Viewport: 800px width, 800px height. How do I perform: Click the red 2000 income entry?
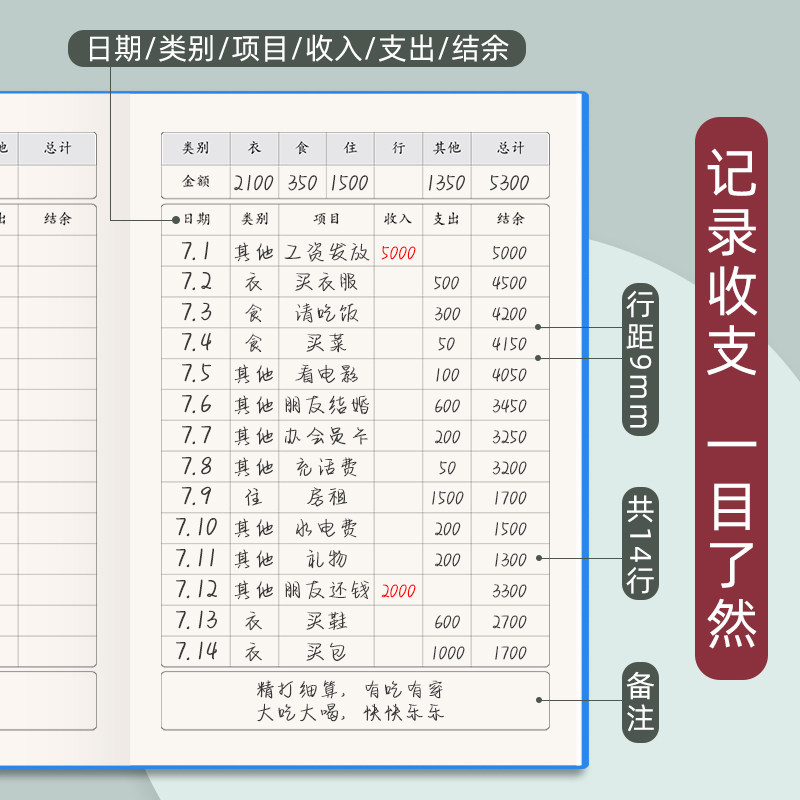[398, 591]
